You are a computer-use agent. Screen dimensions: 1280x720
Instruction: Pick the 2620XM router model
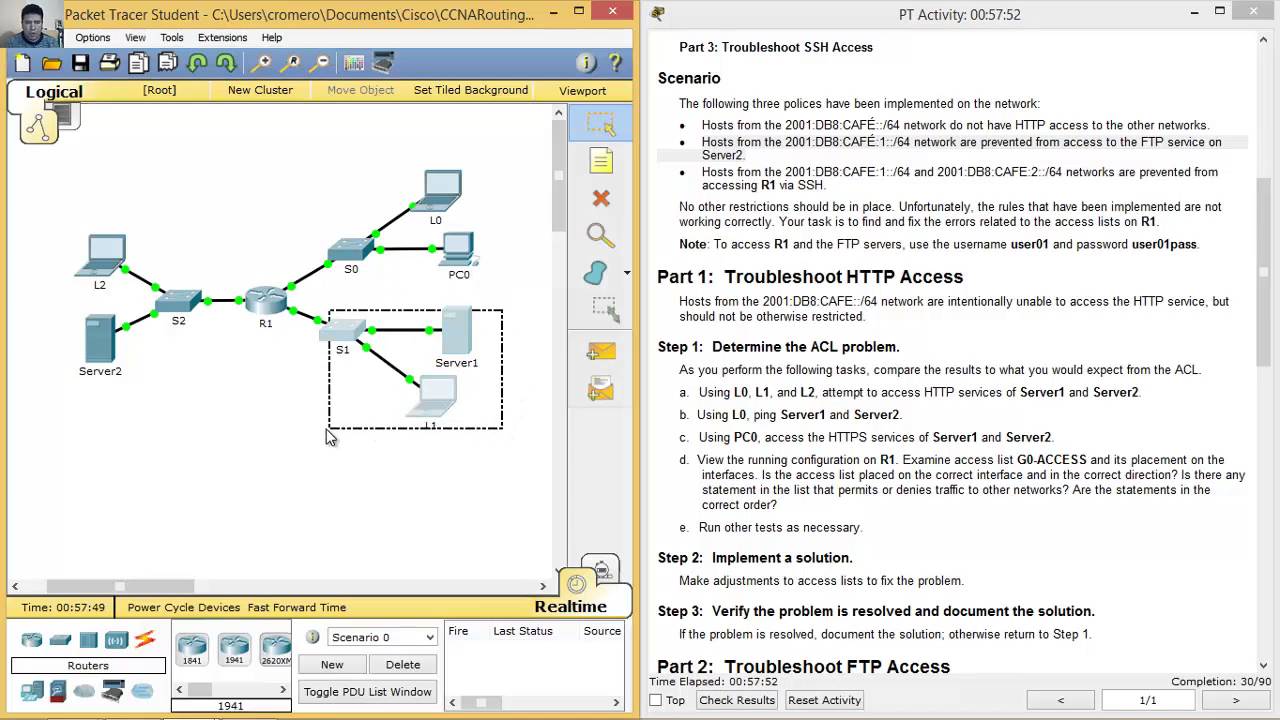[275, 650]
